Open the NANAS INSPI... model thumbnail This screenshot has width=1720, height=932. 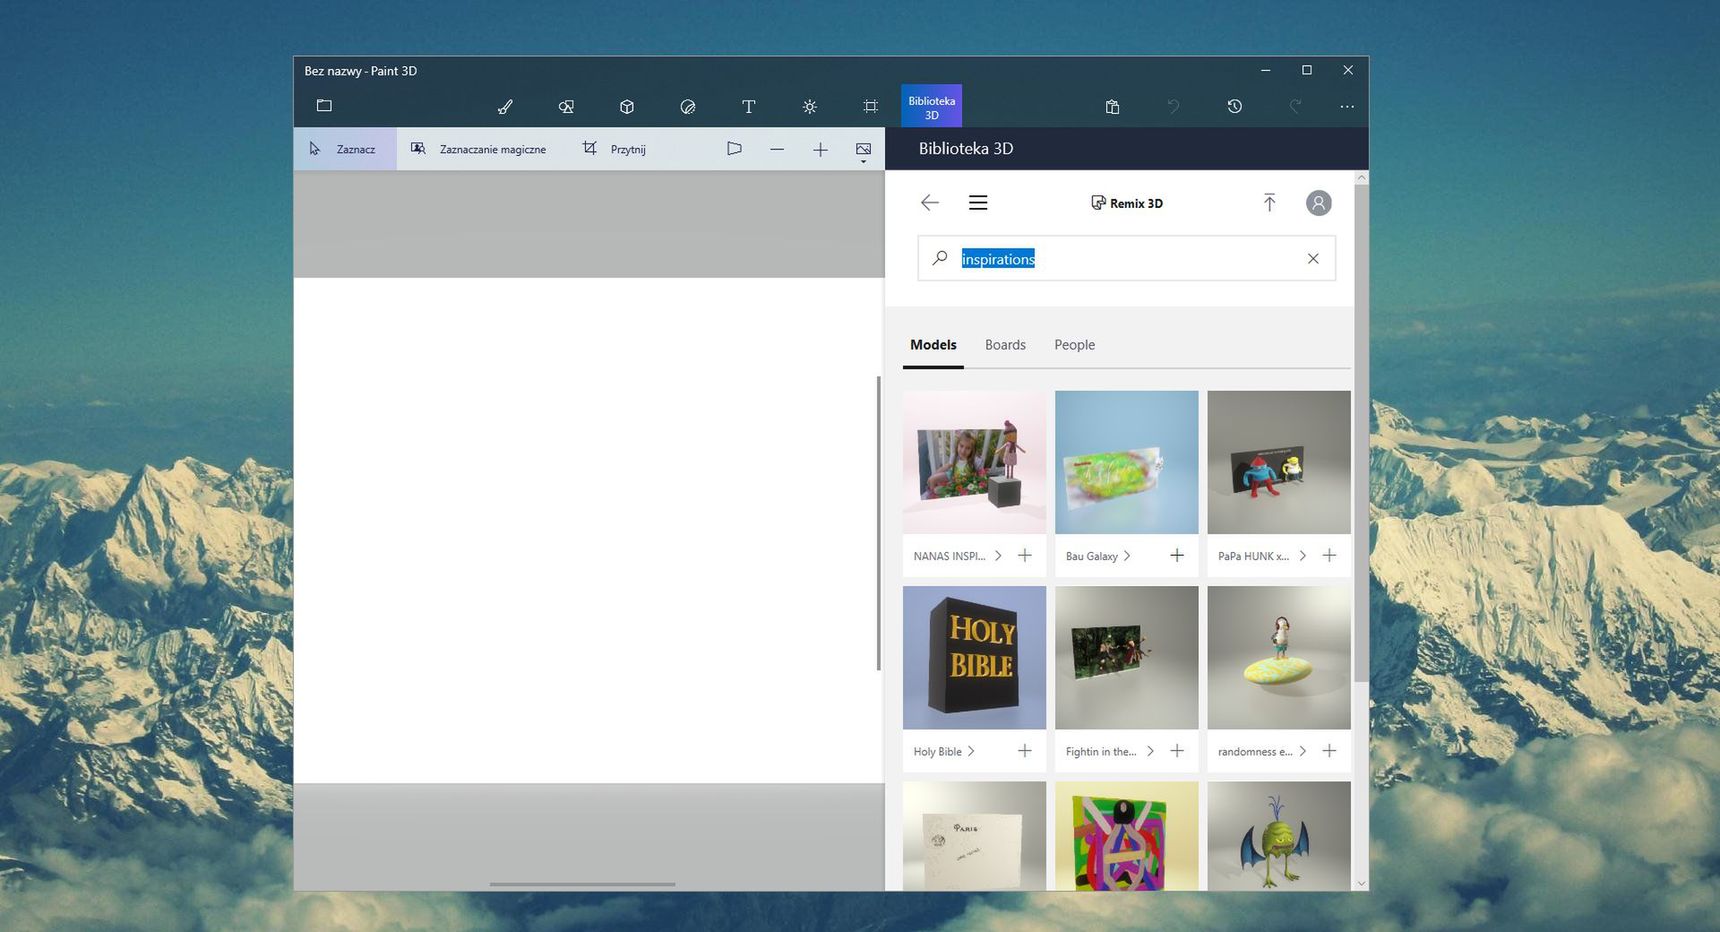[974, 462]
